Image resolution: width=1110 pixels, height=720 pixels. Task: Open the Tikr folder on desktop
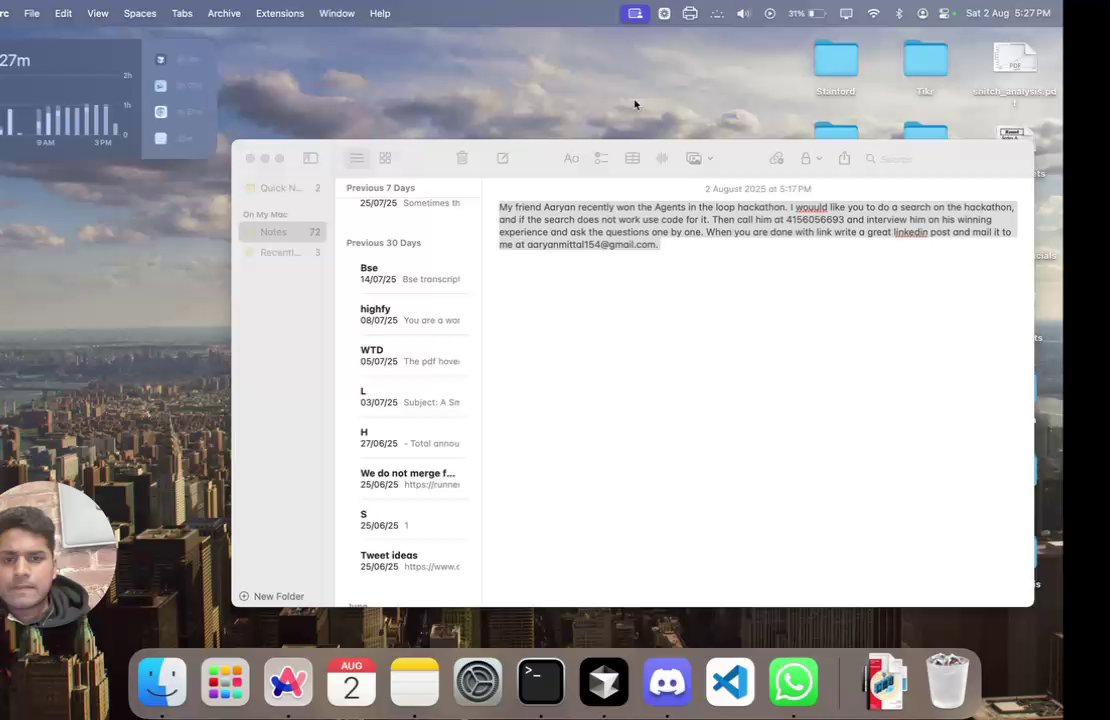click(925, 67)
